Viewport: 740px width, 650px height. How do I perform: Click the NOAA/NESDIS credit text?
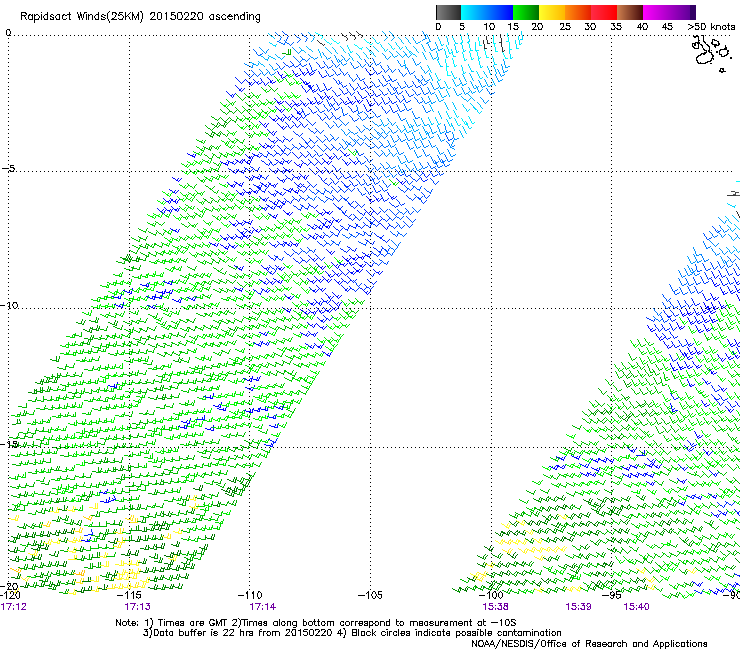click(589, 644)
